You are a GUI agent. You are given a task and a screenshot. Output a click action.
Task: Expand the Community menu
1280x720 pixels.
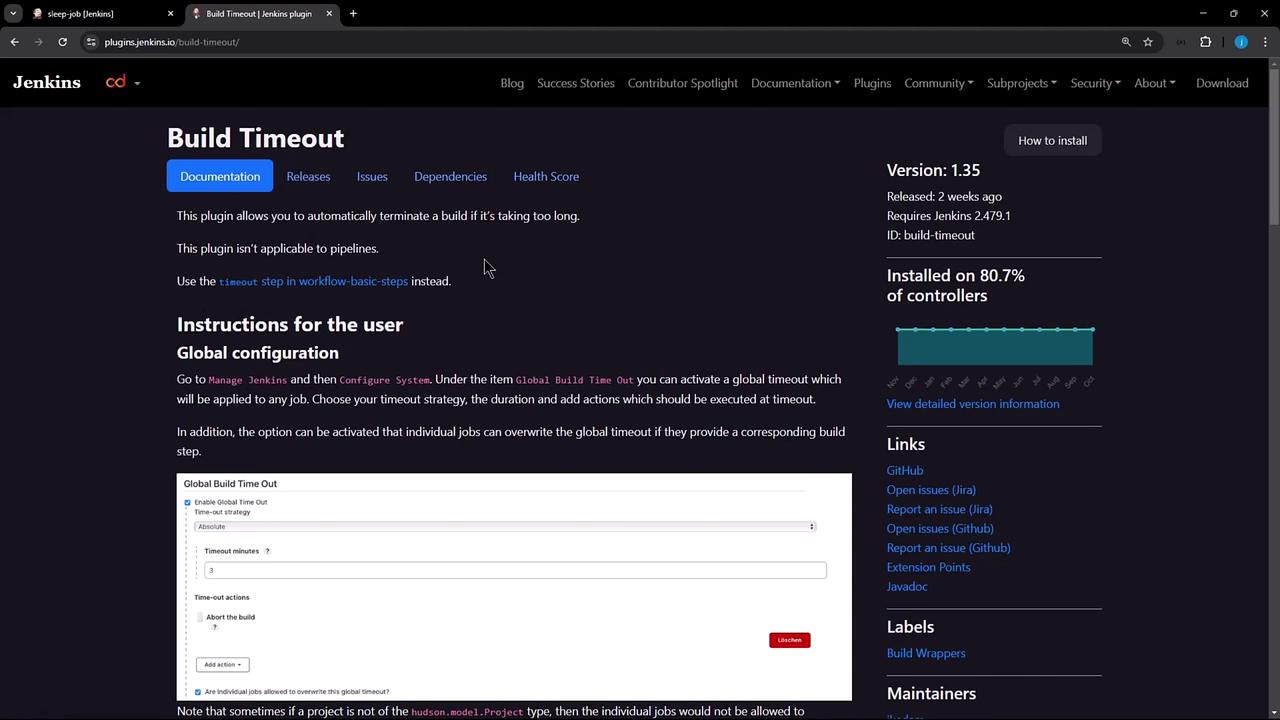939,83
